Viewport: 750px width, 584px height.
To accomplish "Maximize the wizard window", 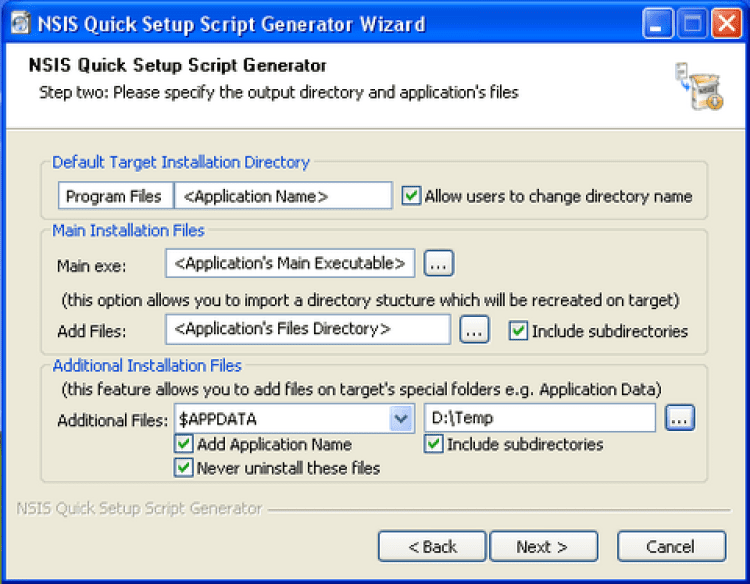I will (692, 23).
